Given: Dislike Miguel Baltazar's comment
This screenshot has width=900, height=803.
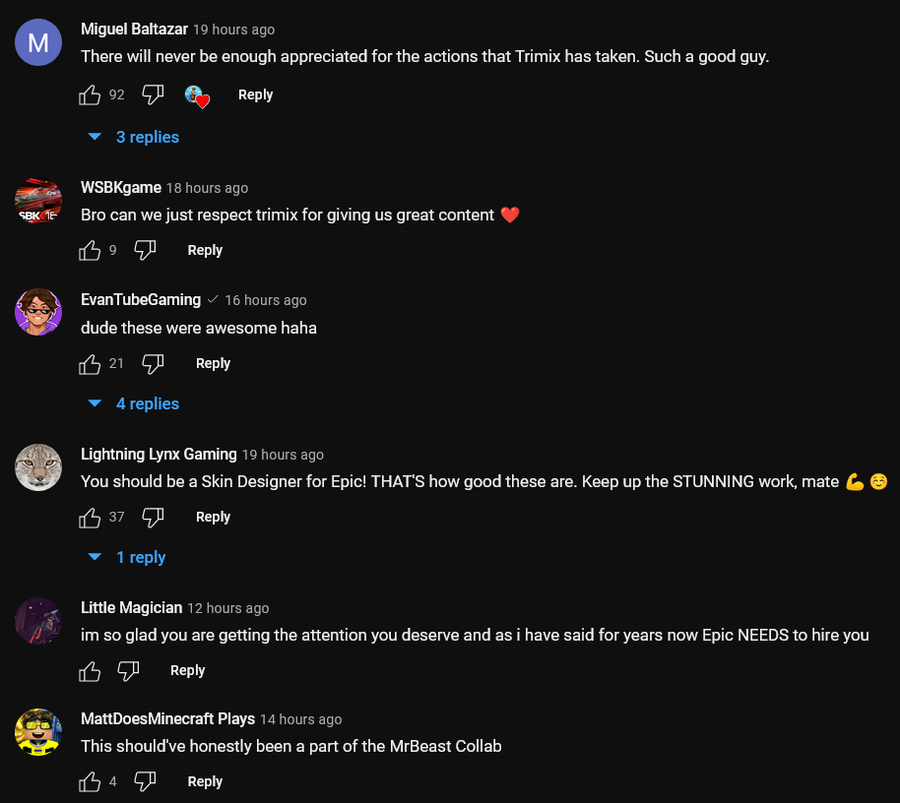Looking at the screenshot, I should point(152,95).
